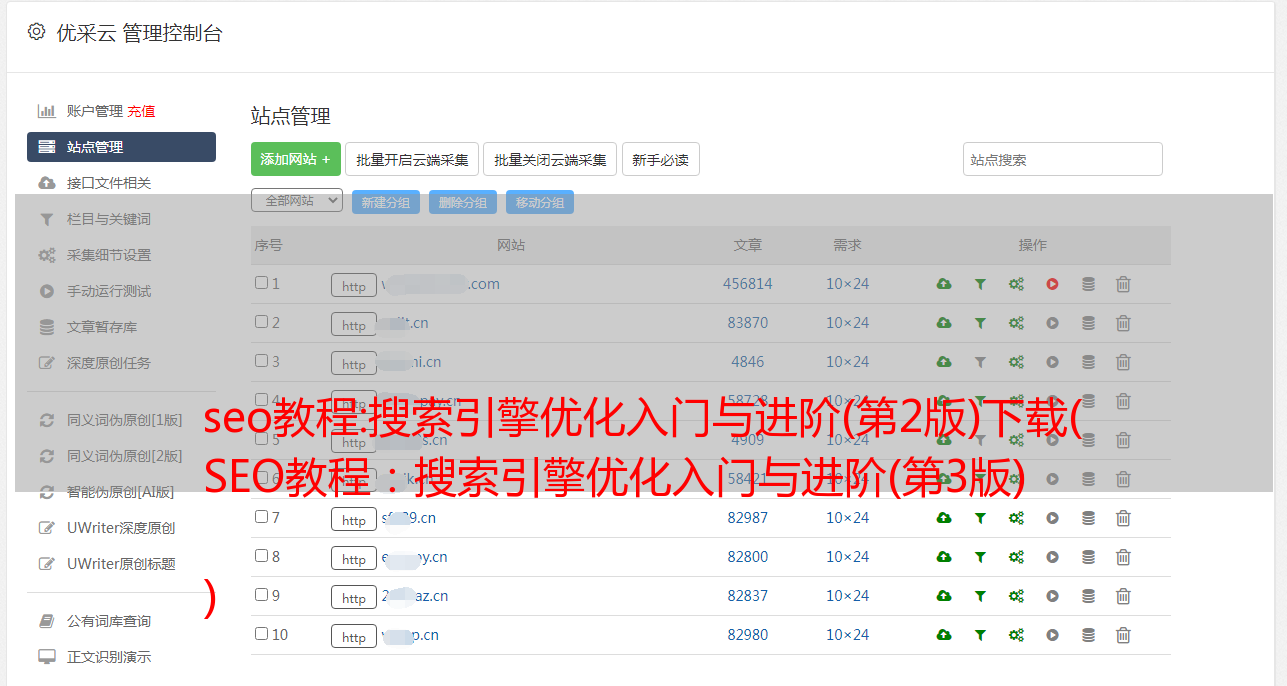Click the gears icon in row 7
The height and width of the screenshot is (686, 1287).
point(1016,518)
